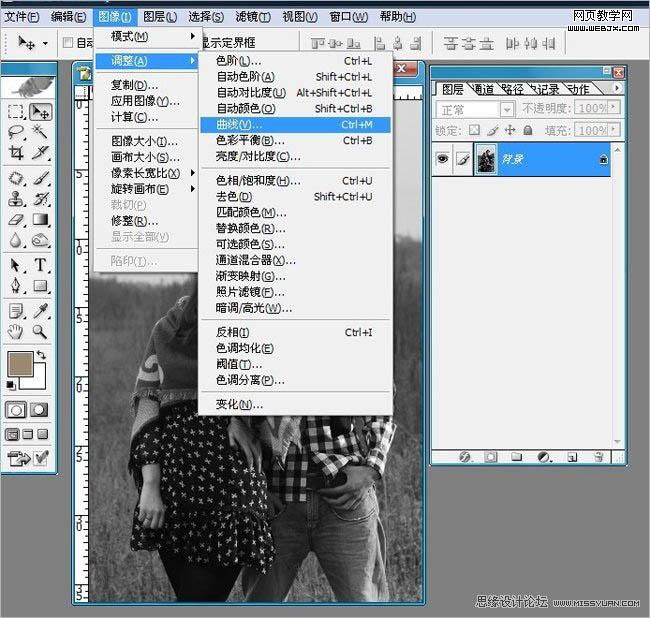Image resolution: width=650 pixels, height=618 pixels.
Task: Create new adjustment layer icon
Action: [x=543, y=457]
